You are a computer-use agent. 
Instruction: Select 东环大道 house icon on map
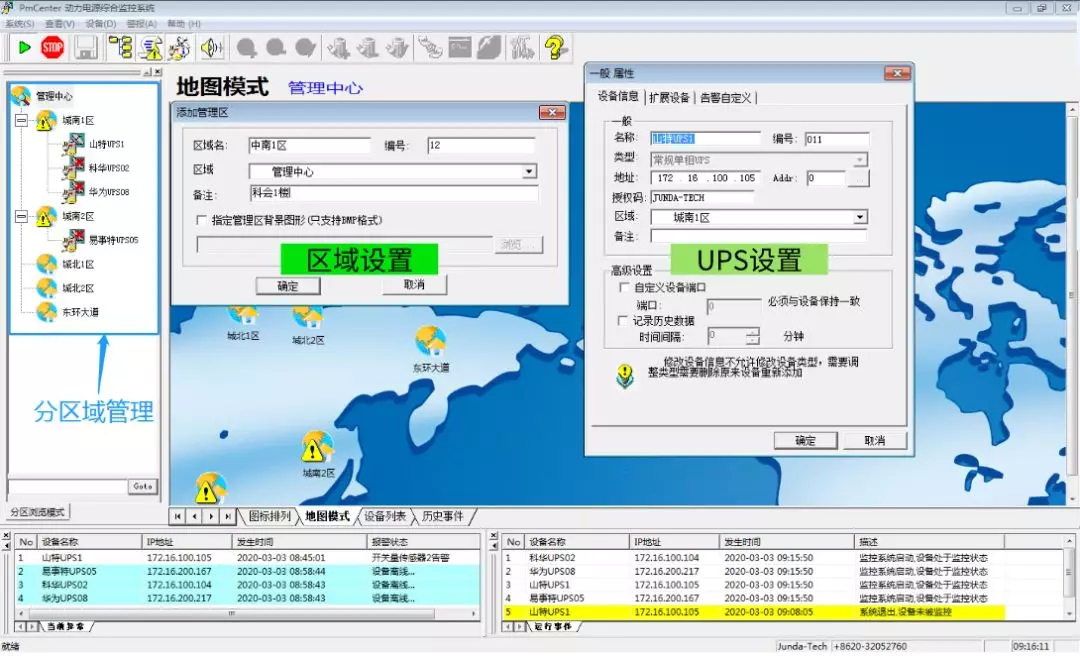430,343
